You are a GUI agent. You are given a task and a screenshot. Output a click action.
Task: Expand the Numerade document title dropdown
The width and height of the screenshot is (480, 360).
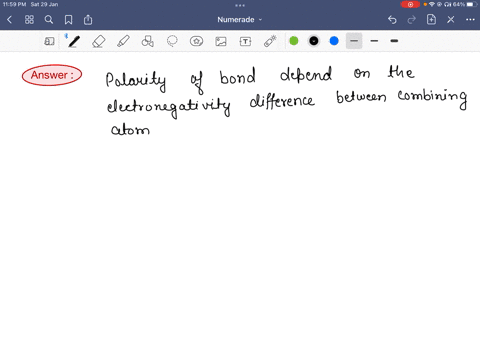tap(240, 20)
